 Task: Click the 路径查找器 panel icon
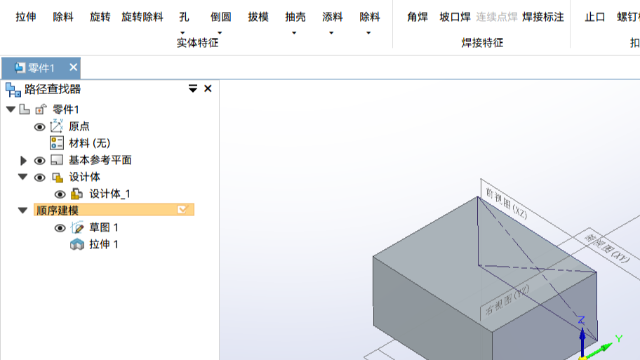pyautogui.click(x=13, y=89)
